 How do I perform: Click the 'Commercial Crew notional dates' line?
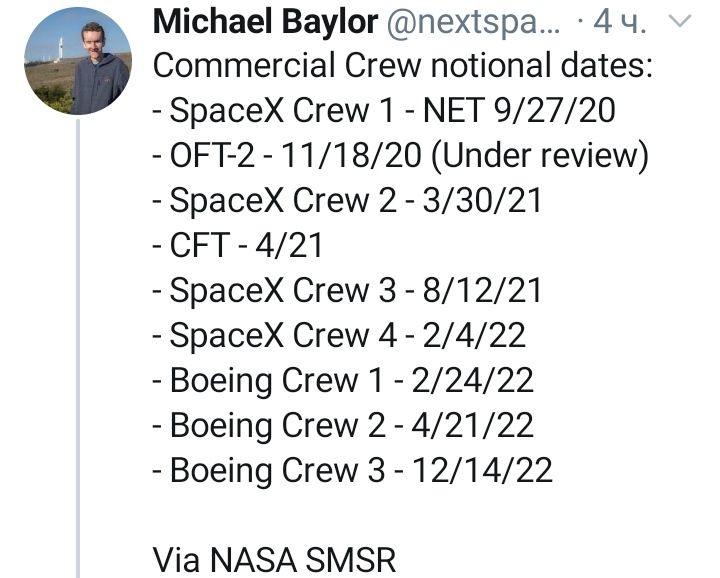click(x=403, y=66)
